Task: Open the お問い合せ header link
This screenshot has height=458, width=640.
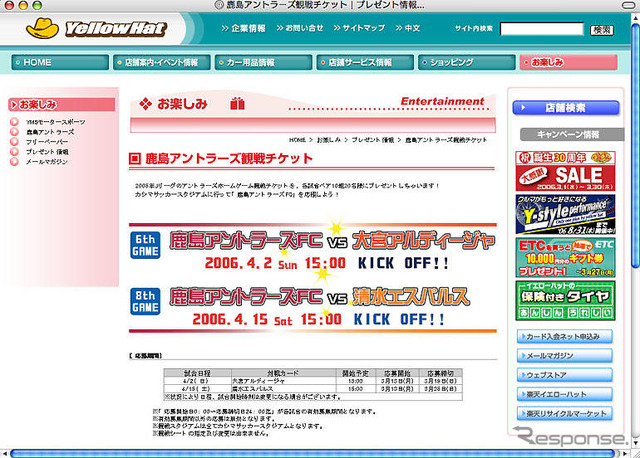Action: tap(300, 28)
